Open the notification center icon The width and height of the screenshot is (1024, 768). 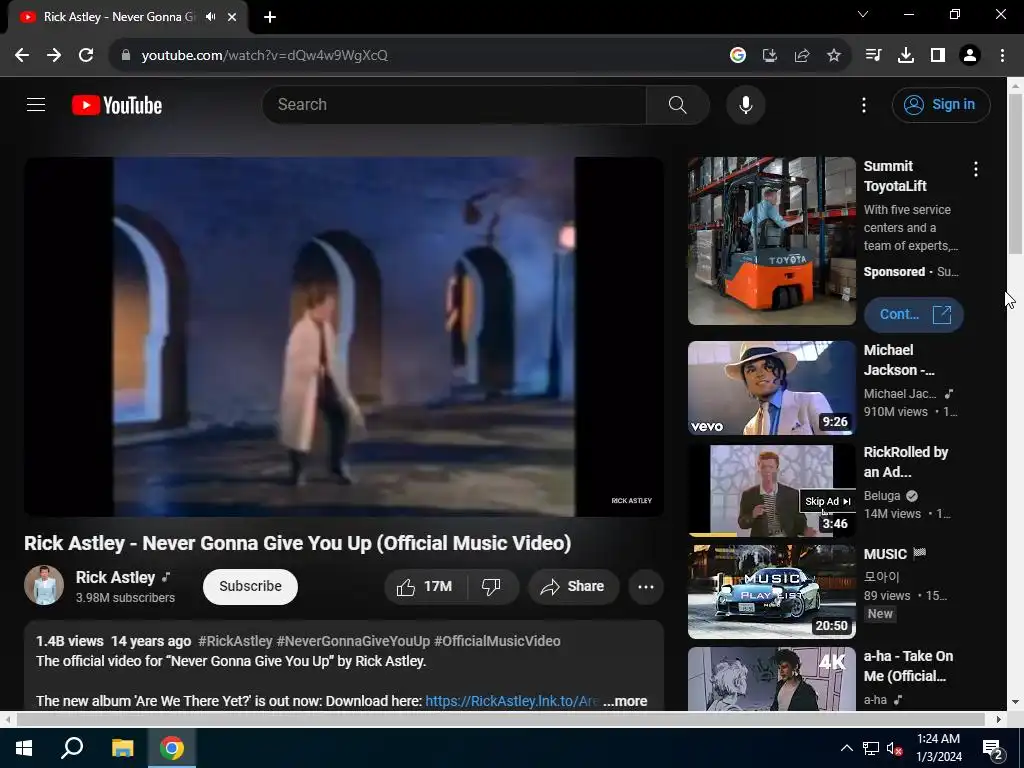993,749
